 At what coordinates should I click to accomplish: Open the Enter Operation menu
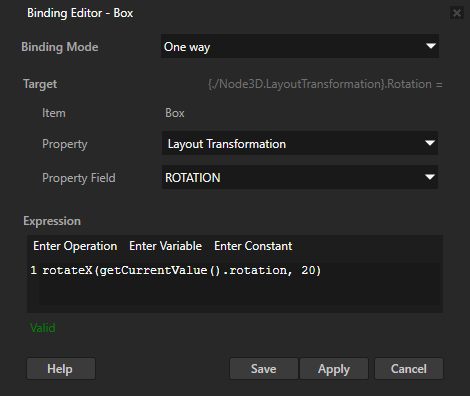coord(75,246)
